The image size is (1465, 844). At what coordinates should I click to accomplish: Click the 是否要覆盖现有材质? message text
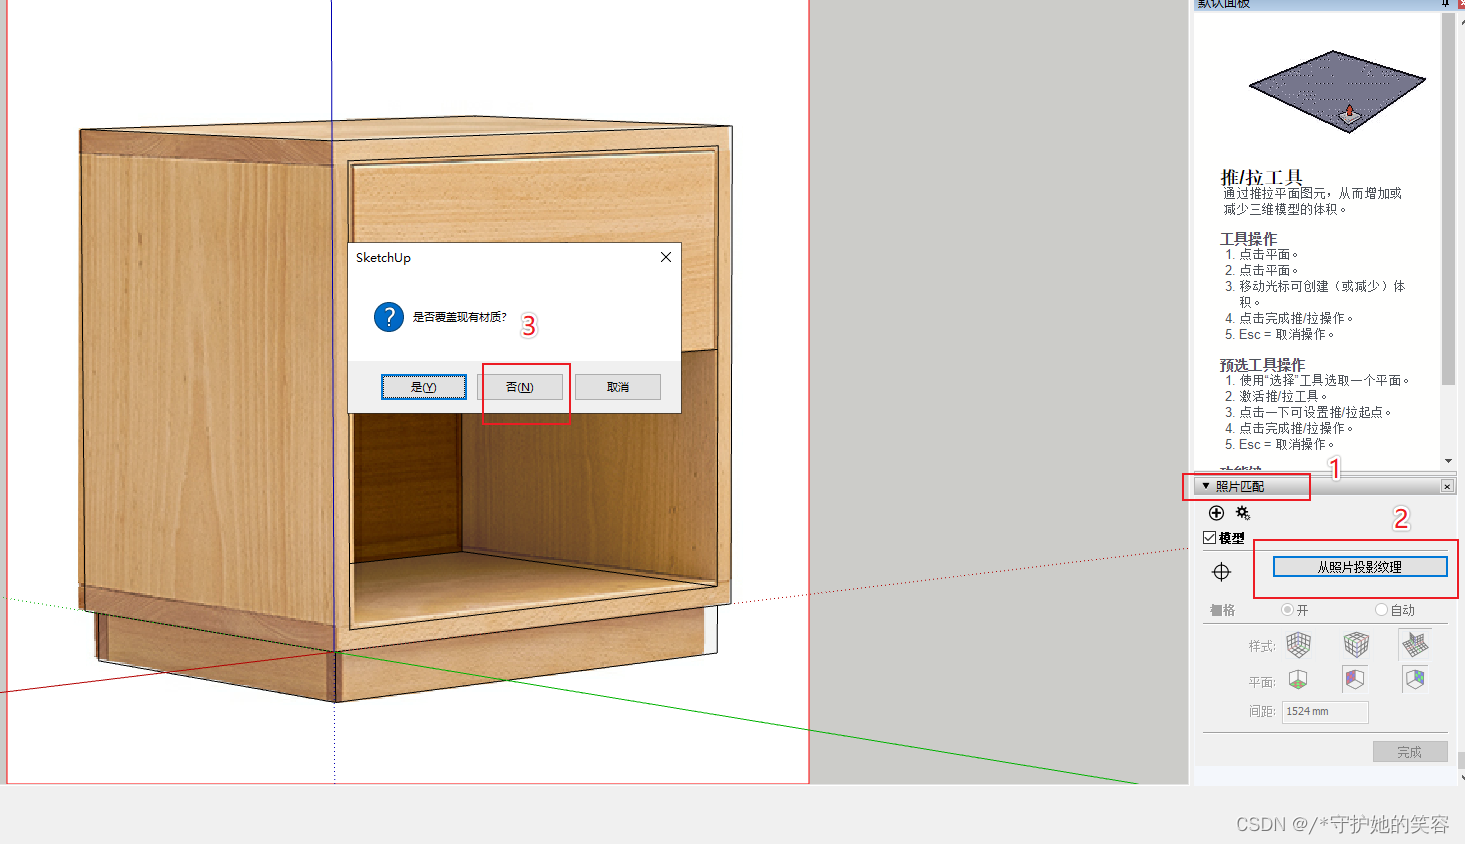[x=460, y=317]
